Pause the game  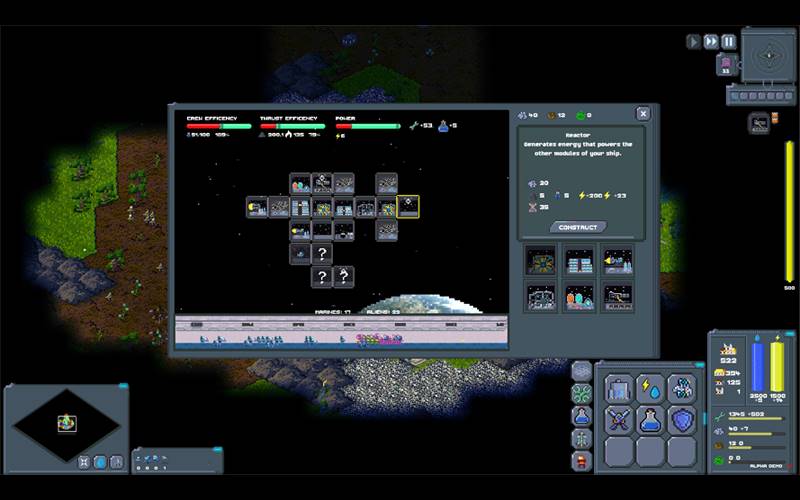[x=729, y=41]
